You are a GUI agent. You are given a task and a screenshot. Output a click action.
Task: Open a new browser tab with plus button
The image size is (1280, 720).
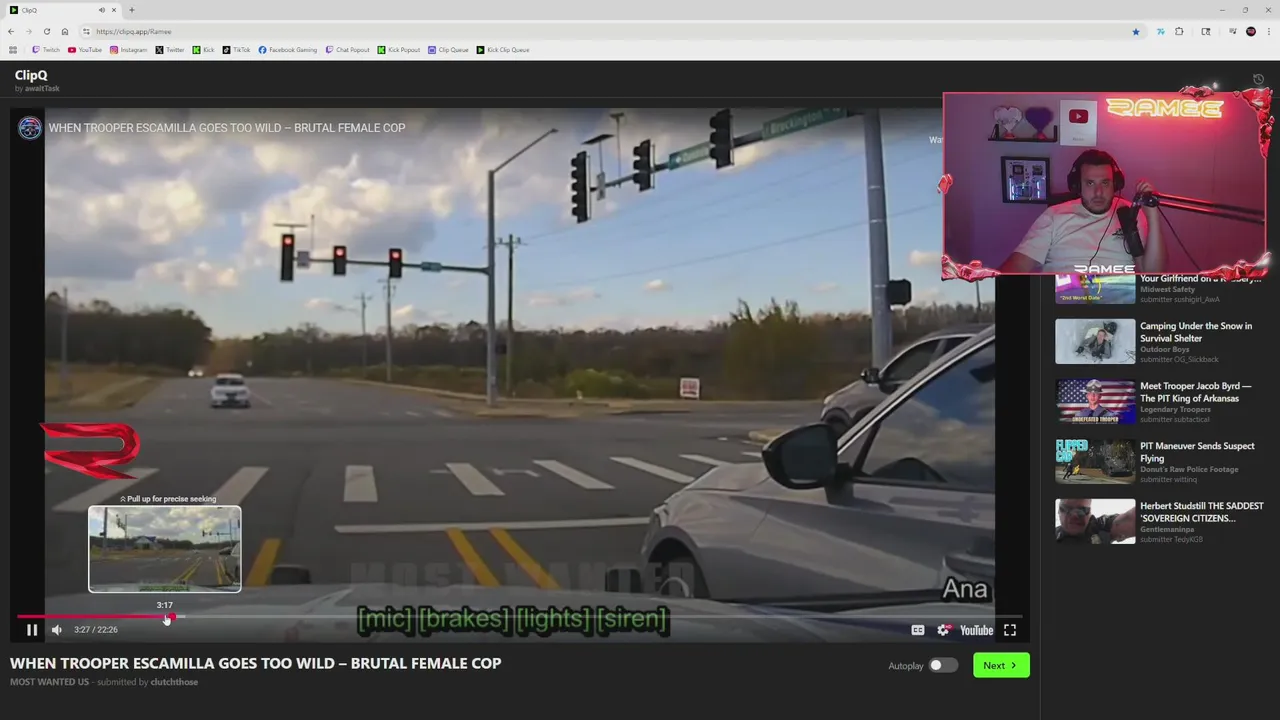point(131,10)
